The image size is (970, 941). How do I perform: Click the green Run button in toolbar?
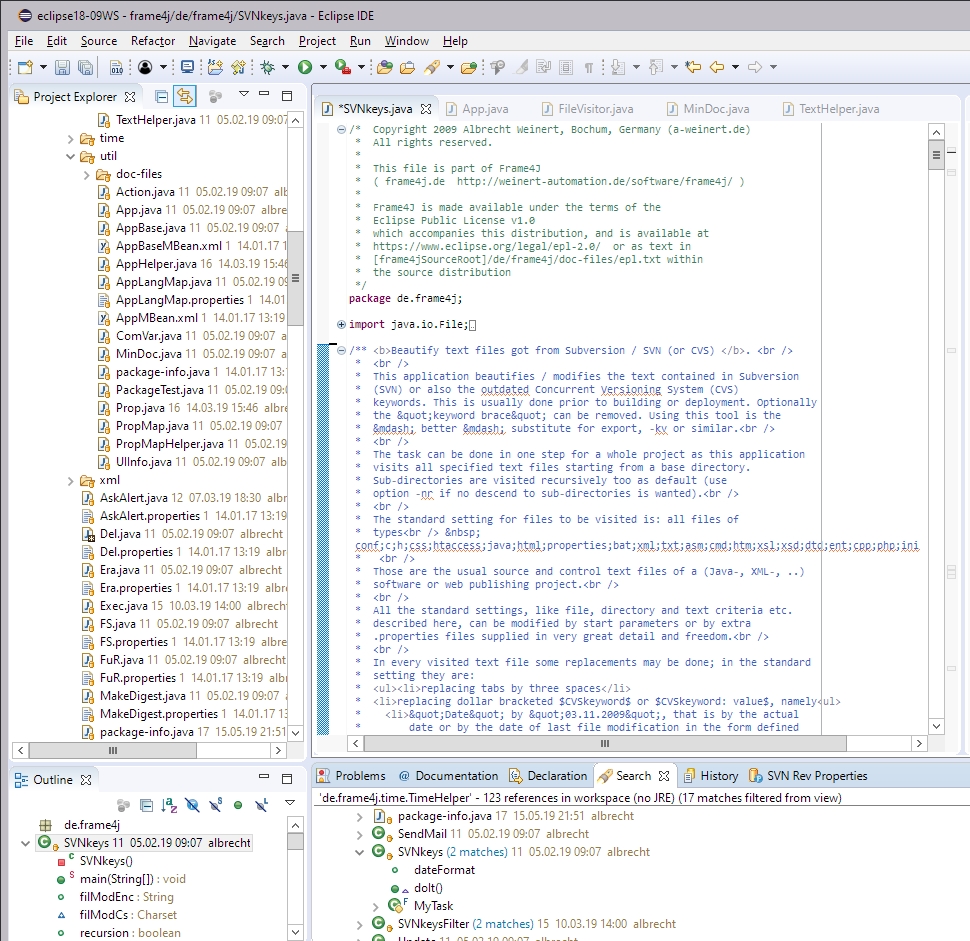pyautogui.click(x=305, y=67)
